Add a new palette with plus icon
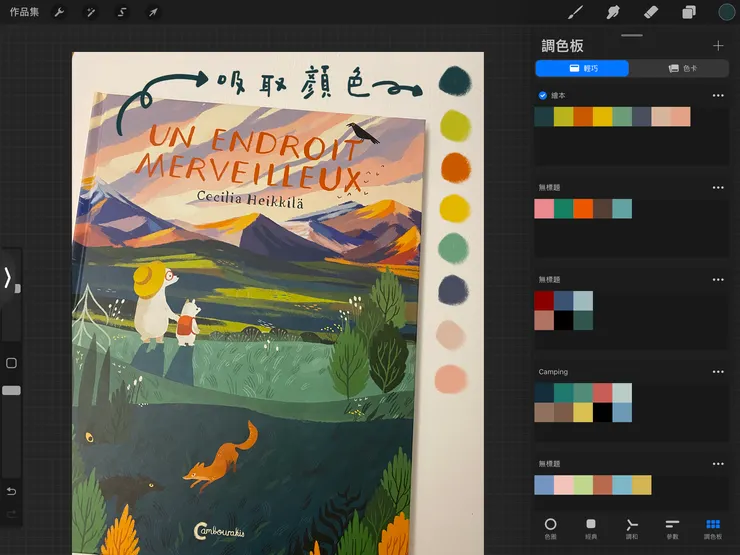 (718, 46)
